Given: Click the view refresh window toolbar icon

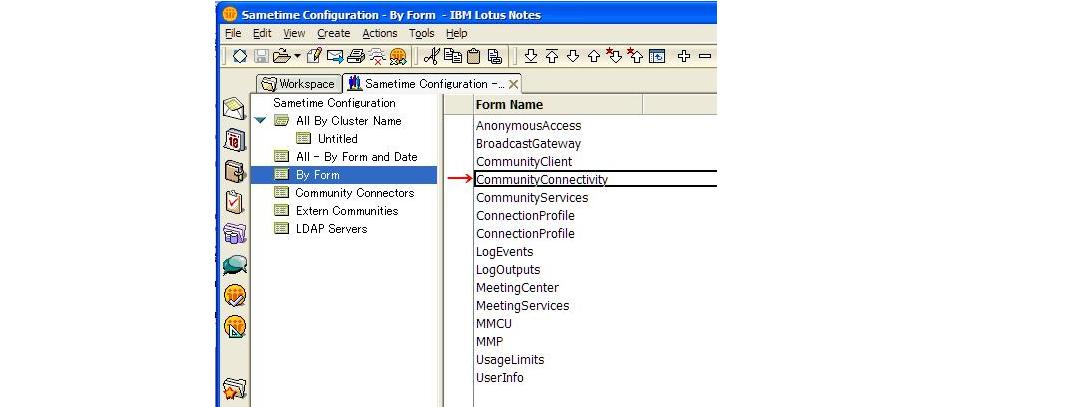Looking at the screenshot, I should pos(657,56).
